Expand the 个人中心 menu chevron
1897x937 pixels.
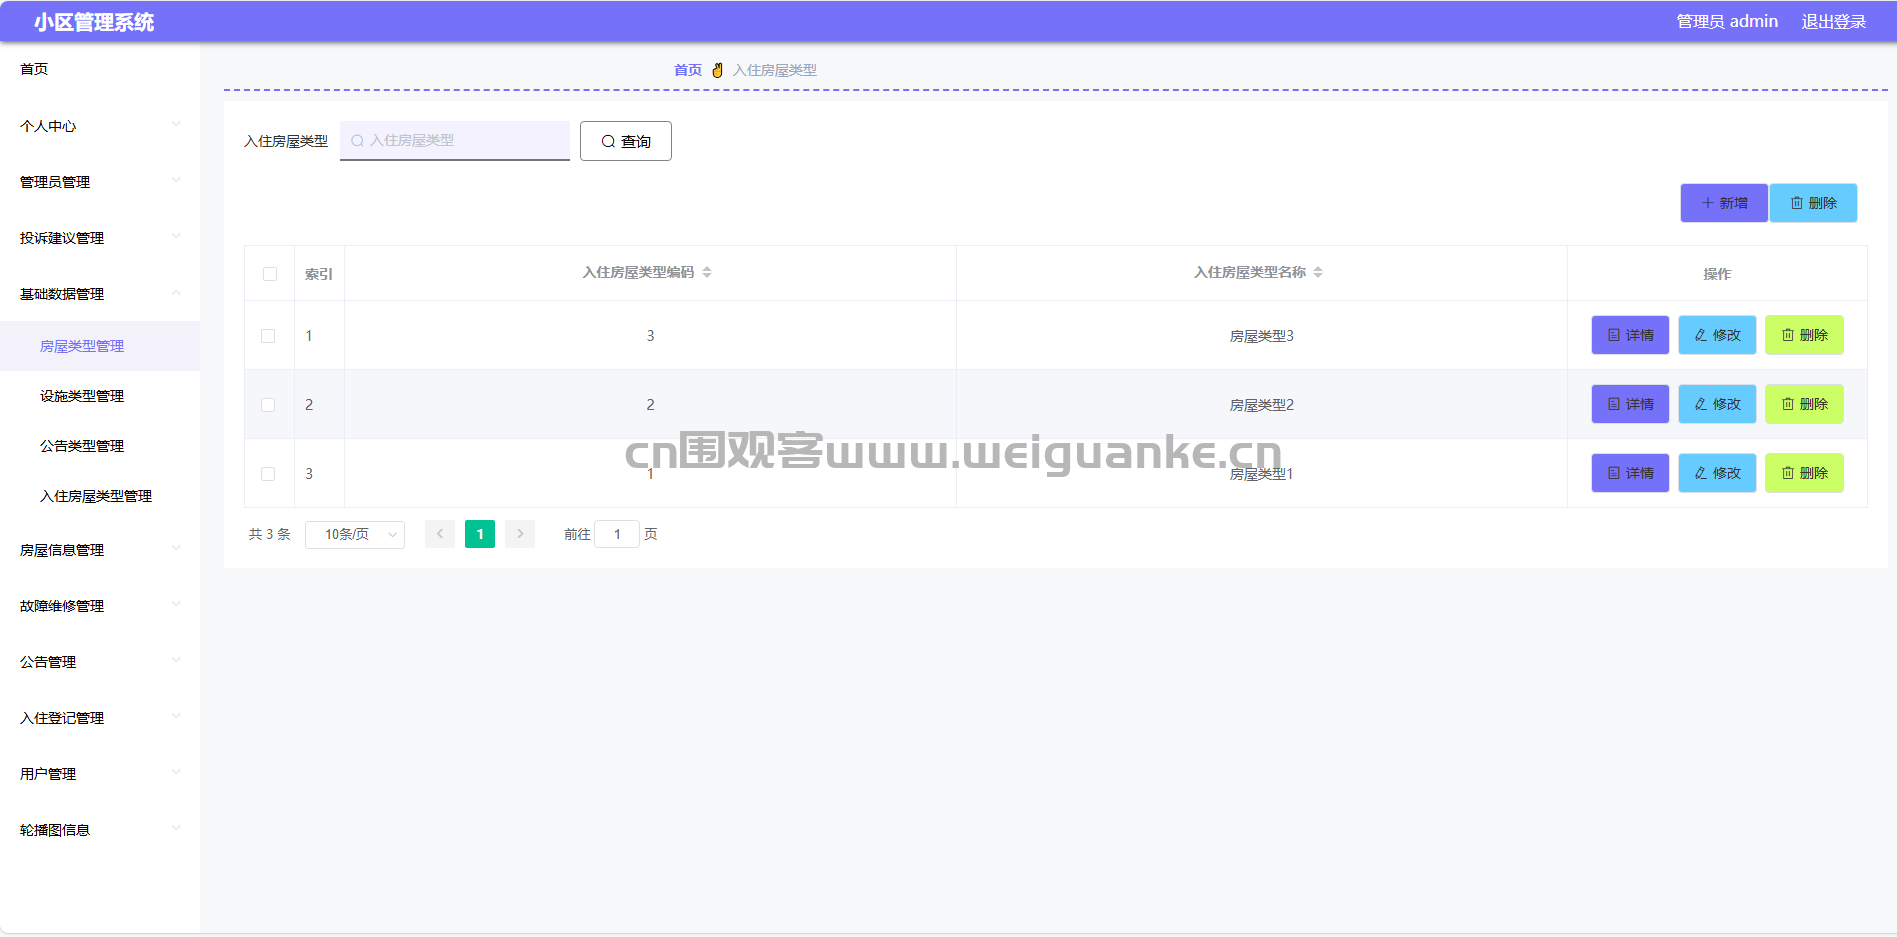(x=176, y=124)
